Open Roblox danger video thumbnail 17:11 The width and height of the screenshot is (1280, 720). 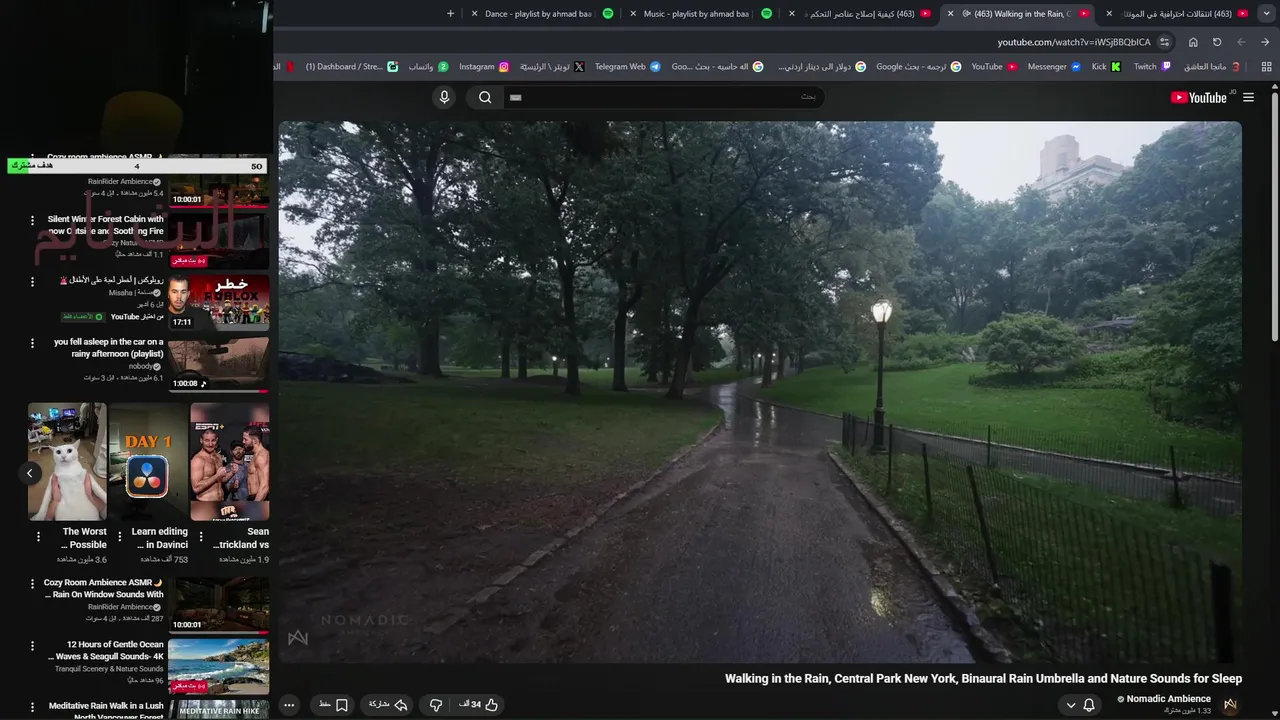click(x=218, y=302)
